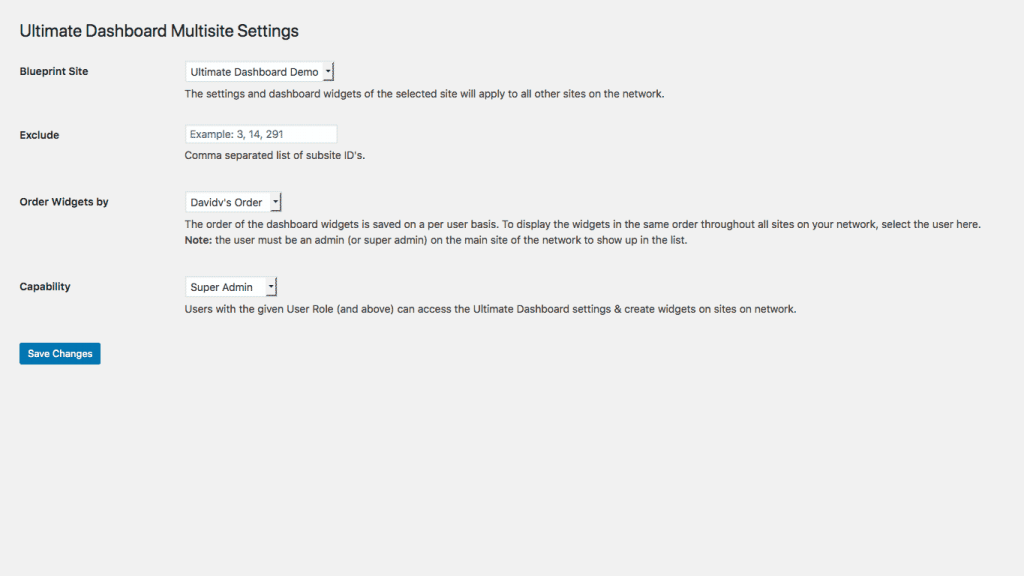1024x576 pixels.
Task: Click the User Role capability description text
Action: click(490, 309)
